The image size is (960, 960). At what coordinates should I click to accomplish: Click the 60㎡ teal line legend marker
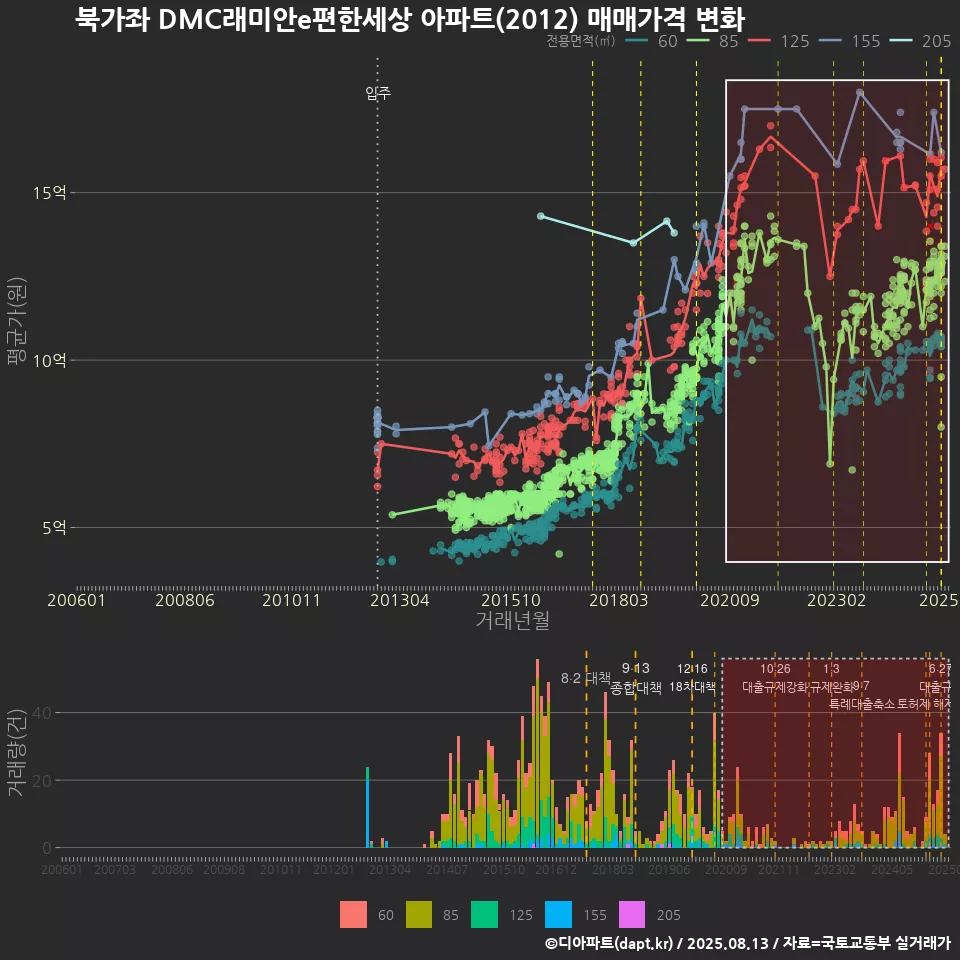pos(639,41)
